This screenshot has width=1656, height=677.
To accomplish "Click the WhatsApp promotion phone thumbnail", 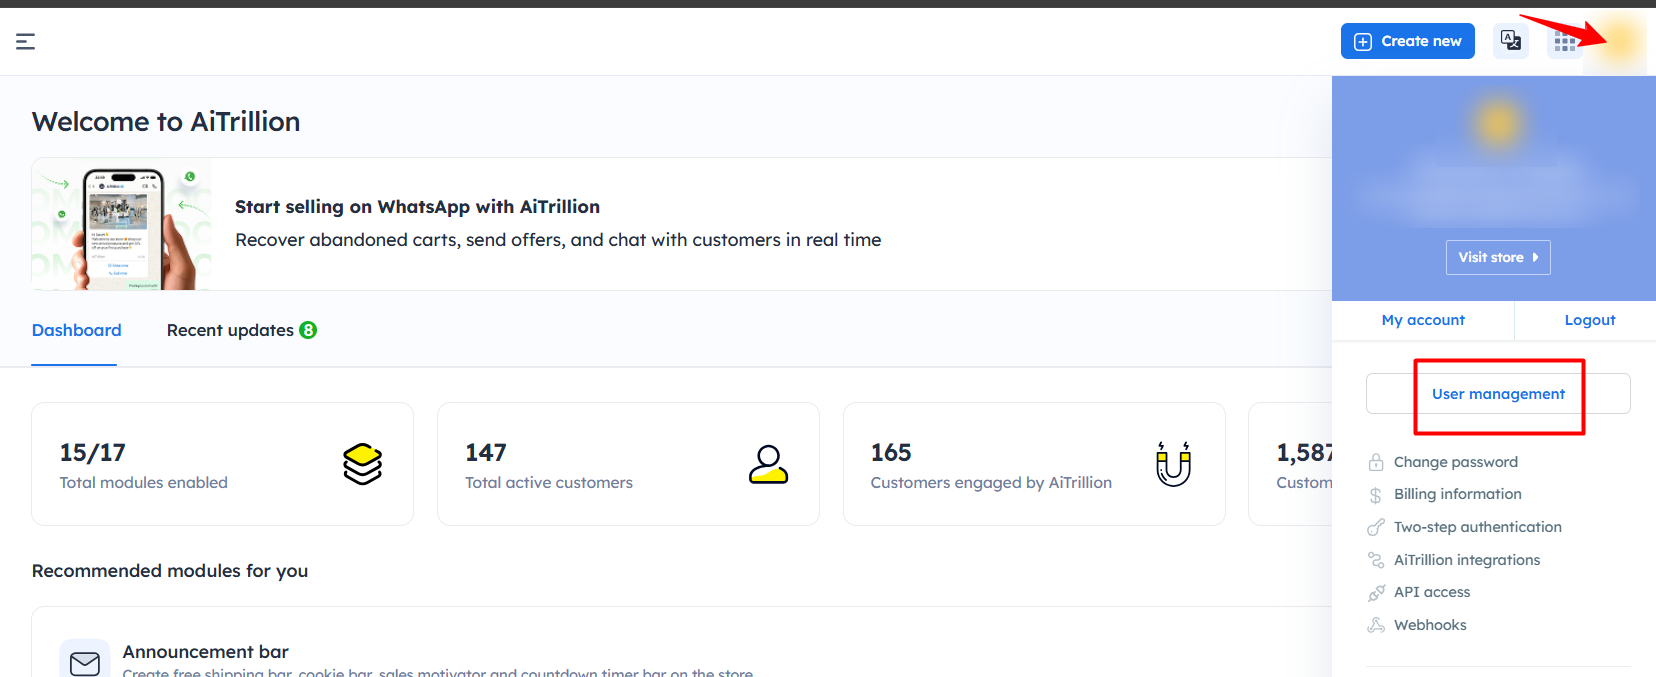I will 122,224.
